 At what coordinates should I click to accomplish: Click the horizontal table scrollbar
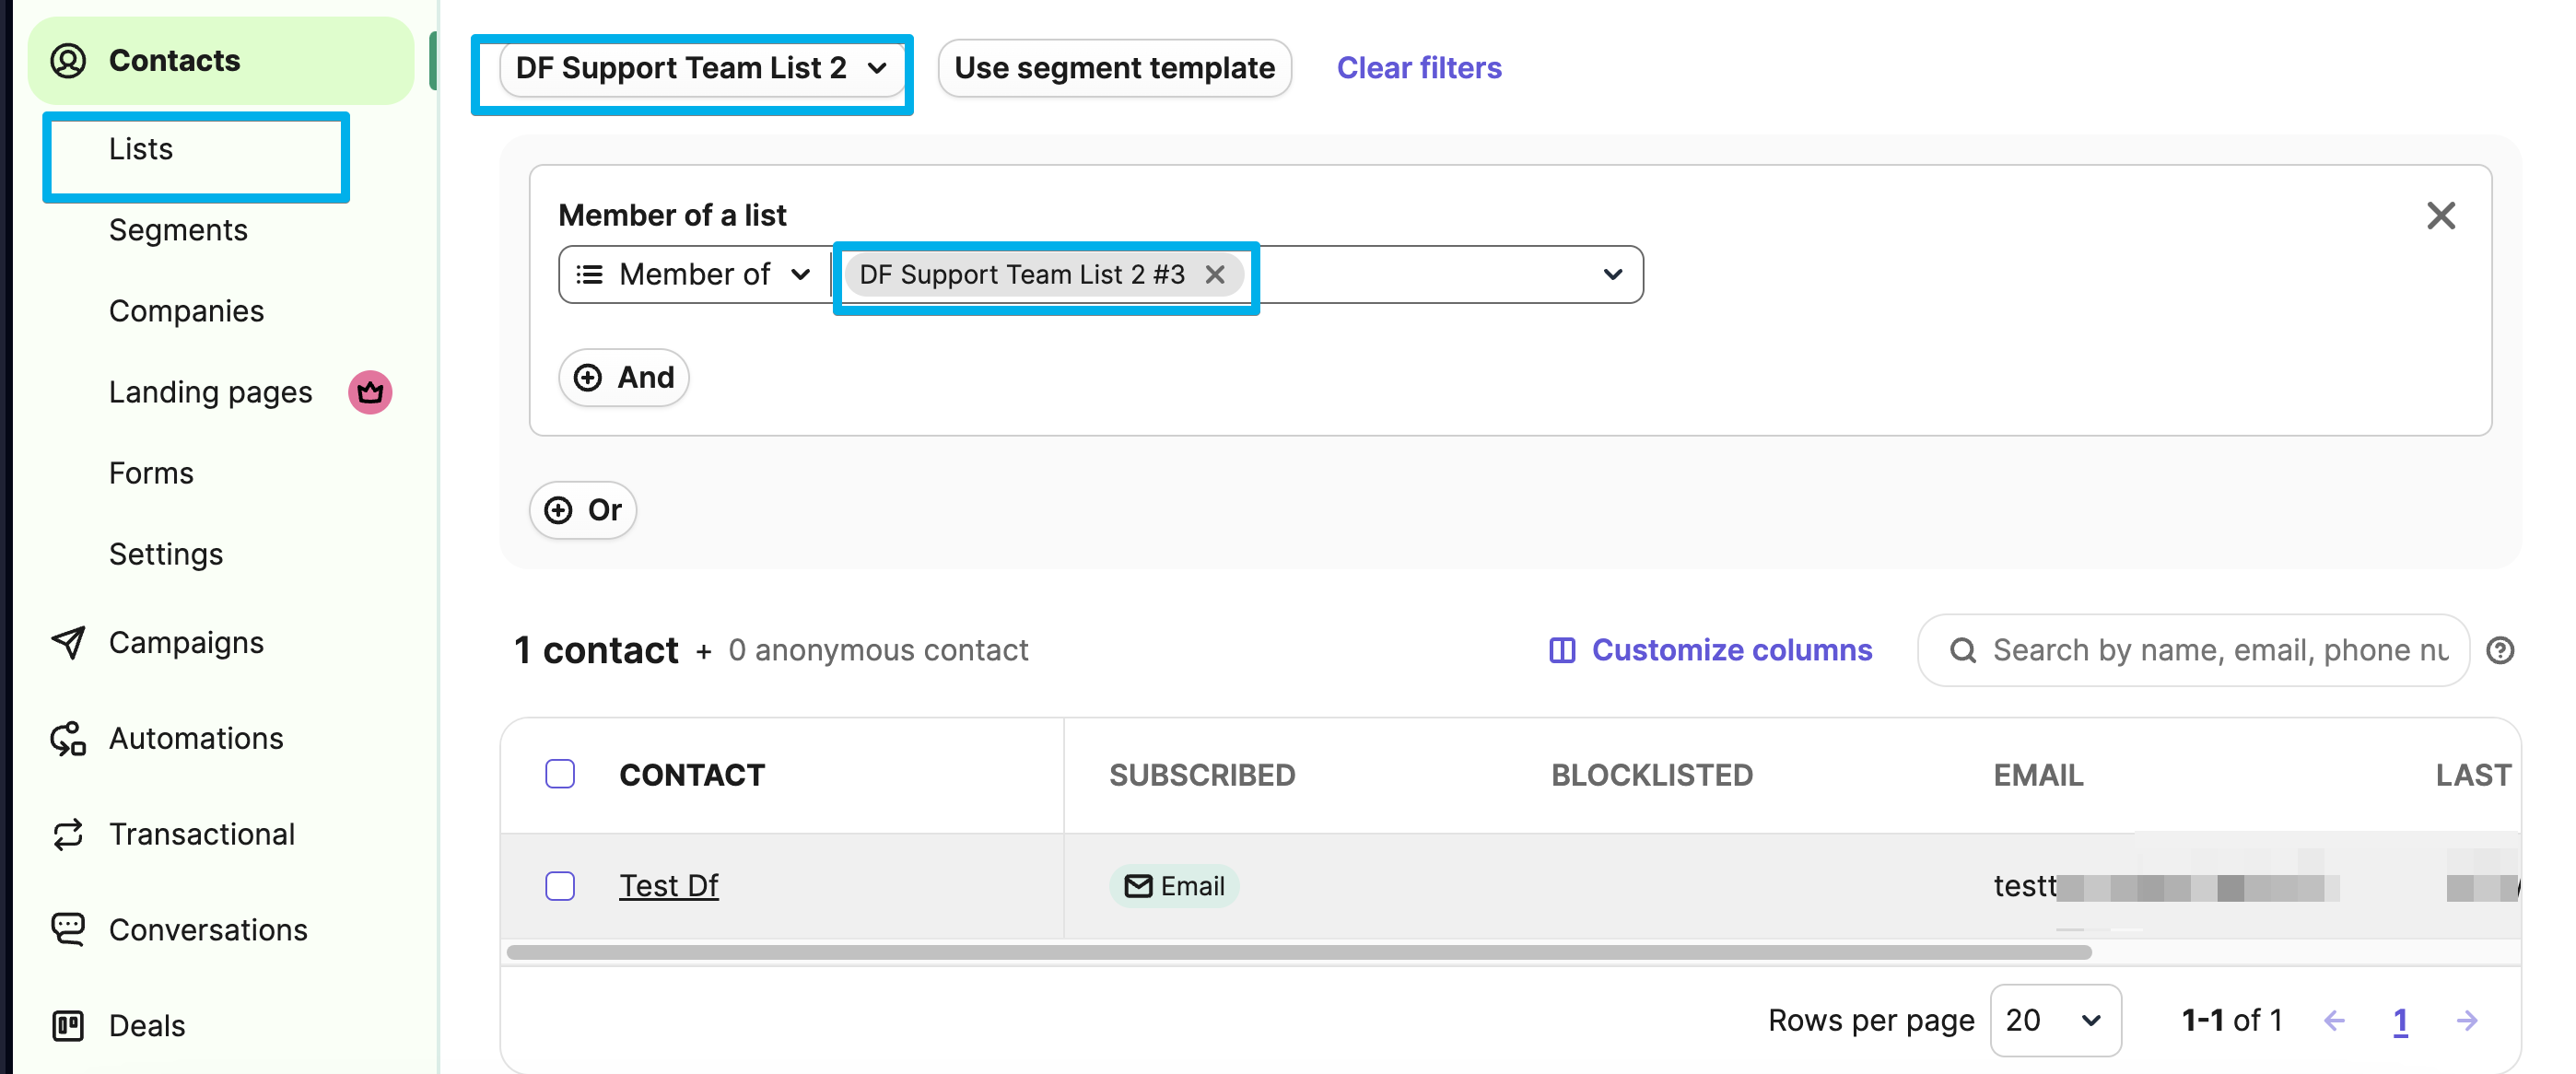(x=1299, y=952)
